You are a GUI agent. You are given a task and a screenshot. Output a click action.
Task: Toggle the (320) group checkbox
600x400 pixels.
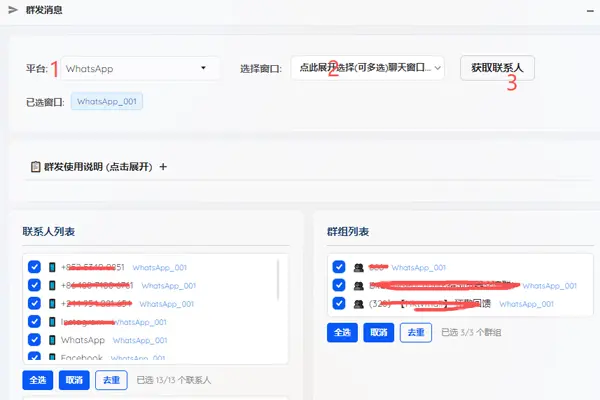point(339,303)
